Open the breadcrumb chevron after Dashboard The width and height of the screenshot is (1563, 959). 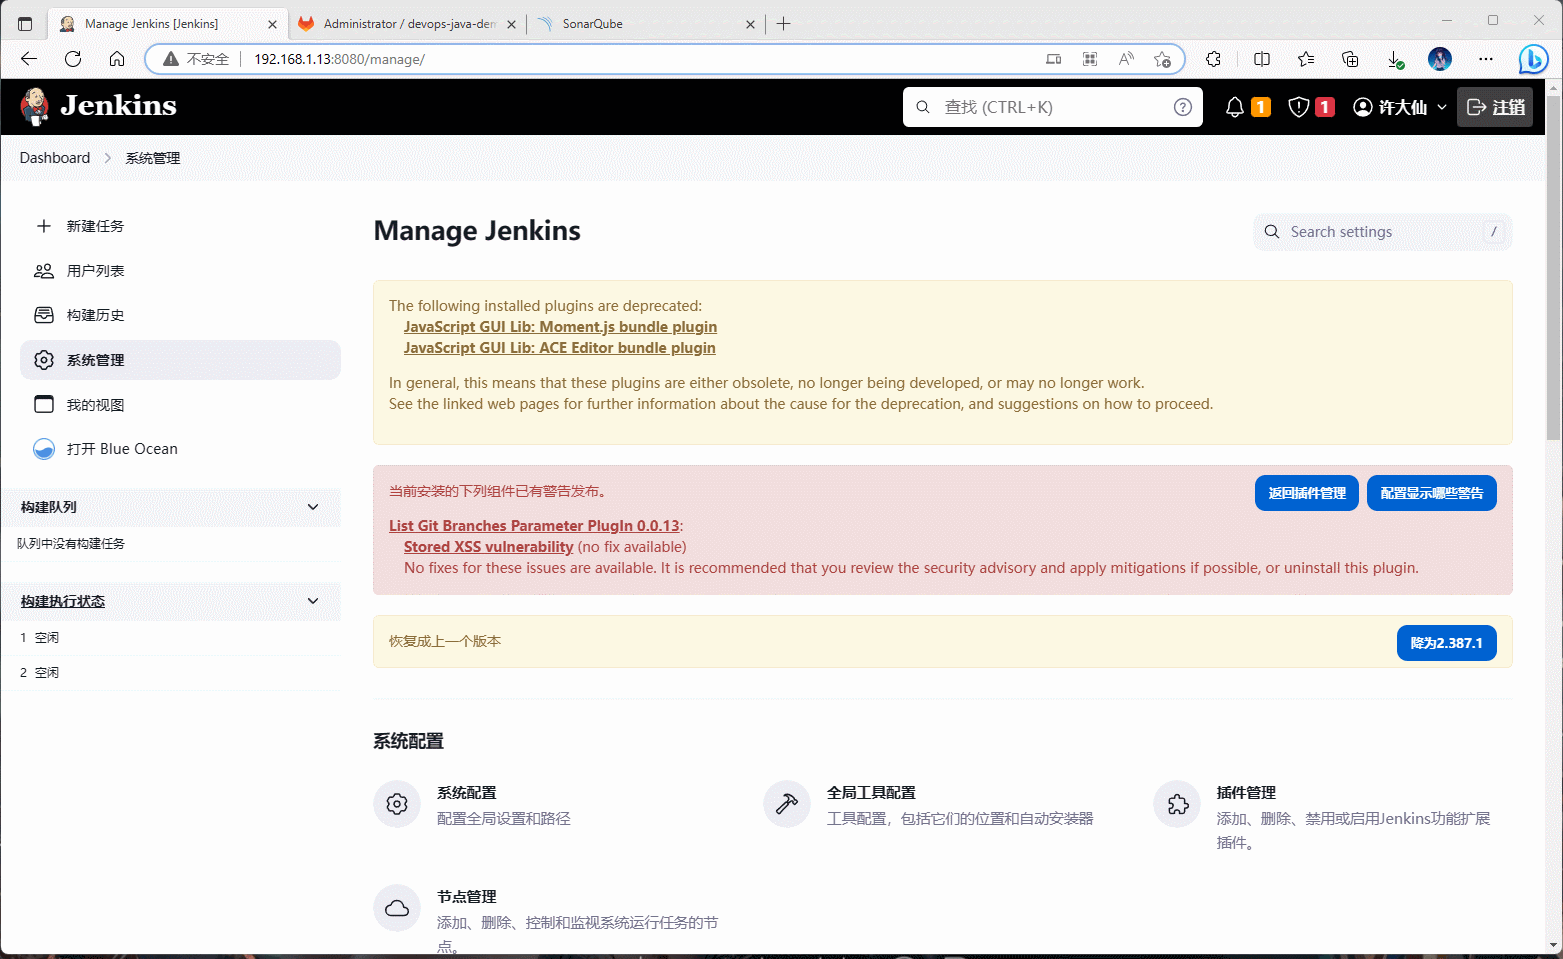(x=108, y=158)
